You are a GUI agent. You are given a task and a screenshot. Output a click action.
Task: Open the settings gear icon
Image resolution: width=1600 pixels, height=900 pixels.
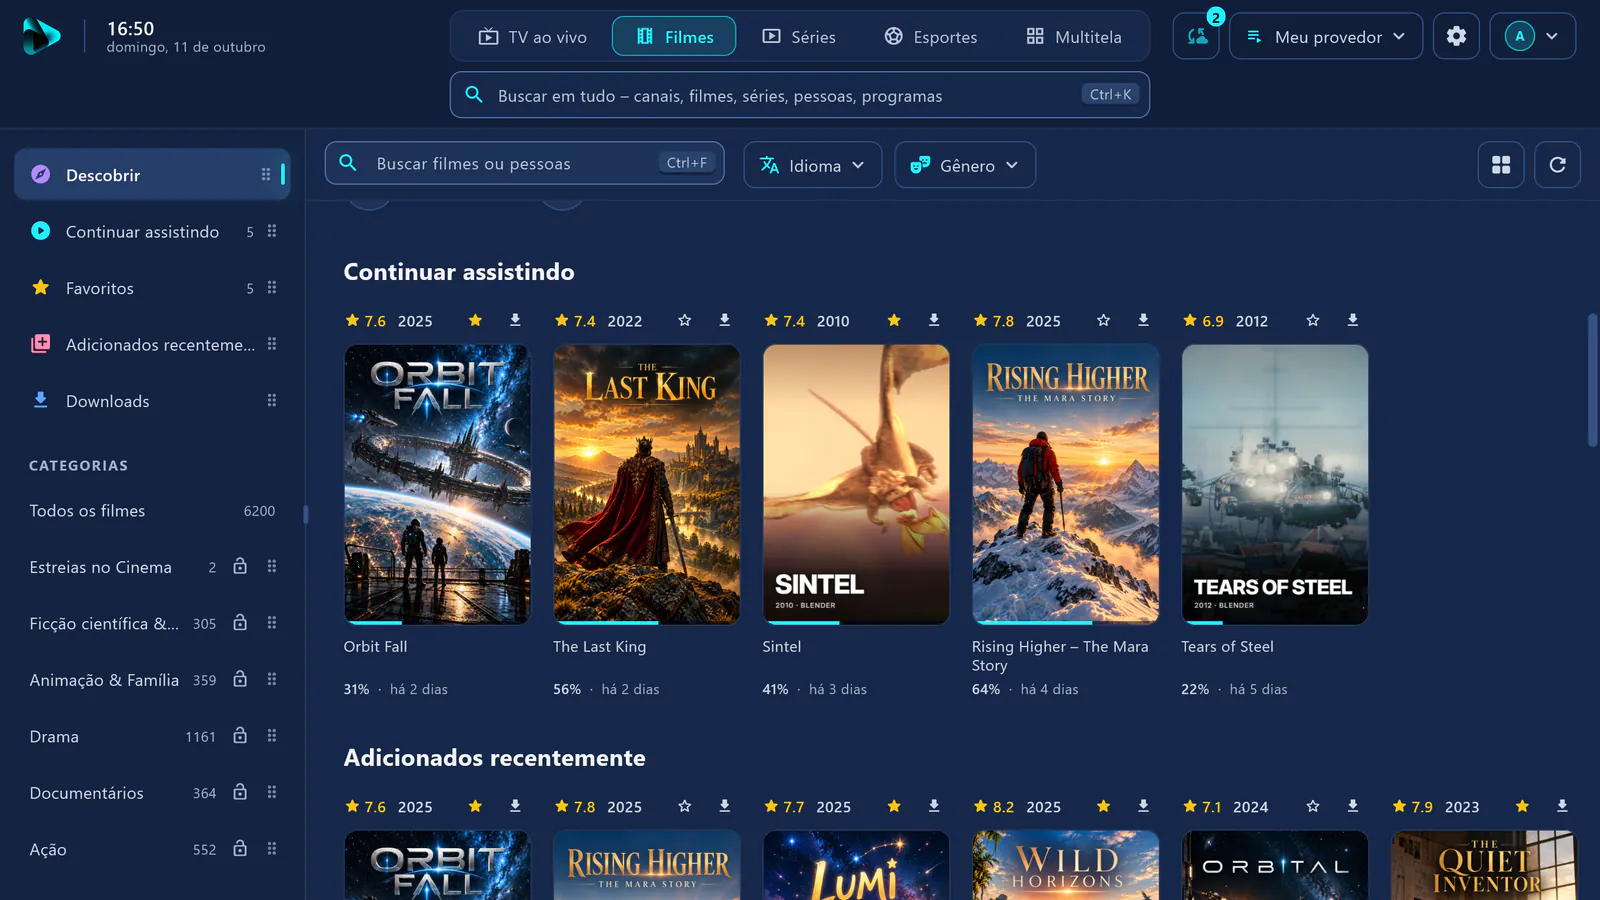click(1456, 36)
